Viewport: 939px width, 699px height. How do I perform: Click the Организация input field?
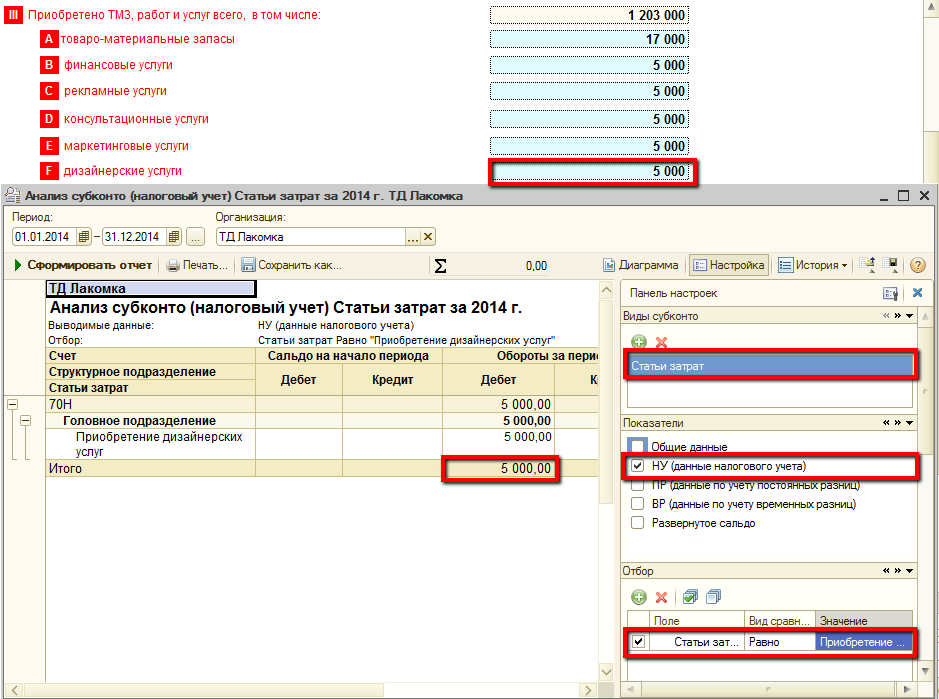pyautogui.click(x=310, y=237)
